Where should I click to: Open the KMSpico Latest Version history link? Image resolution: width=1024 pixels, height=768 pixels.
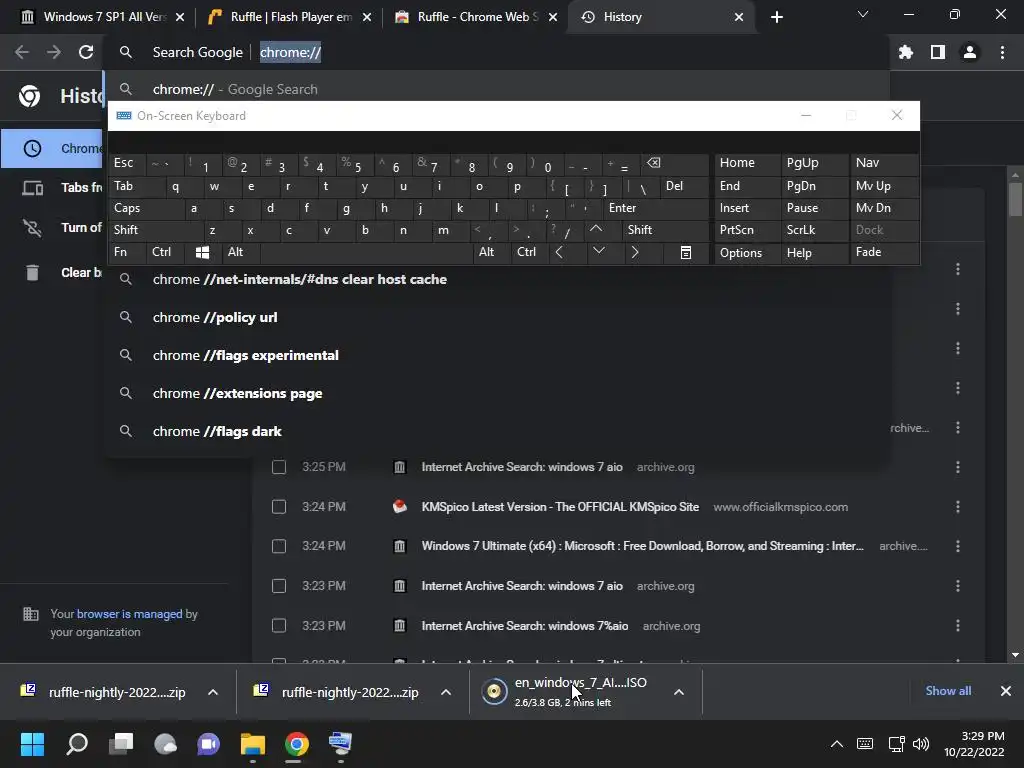point(560,507)
